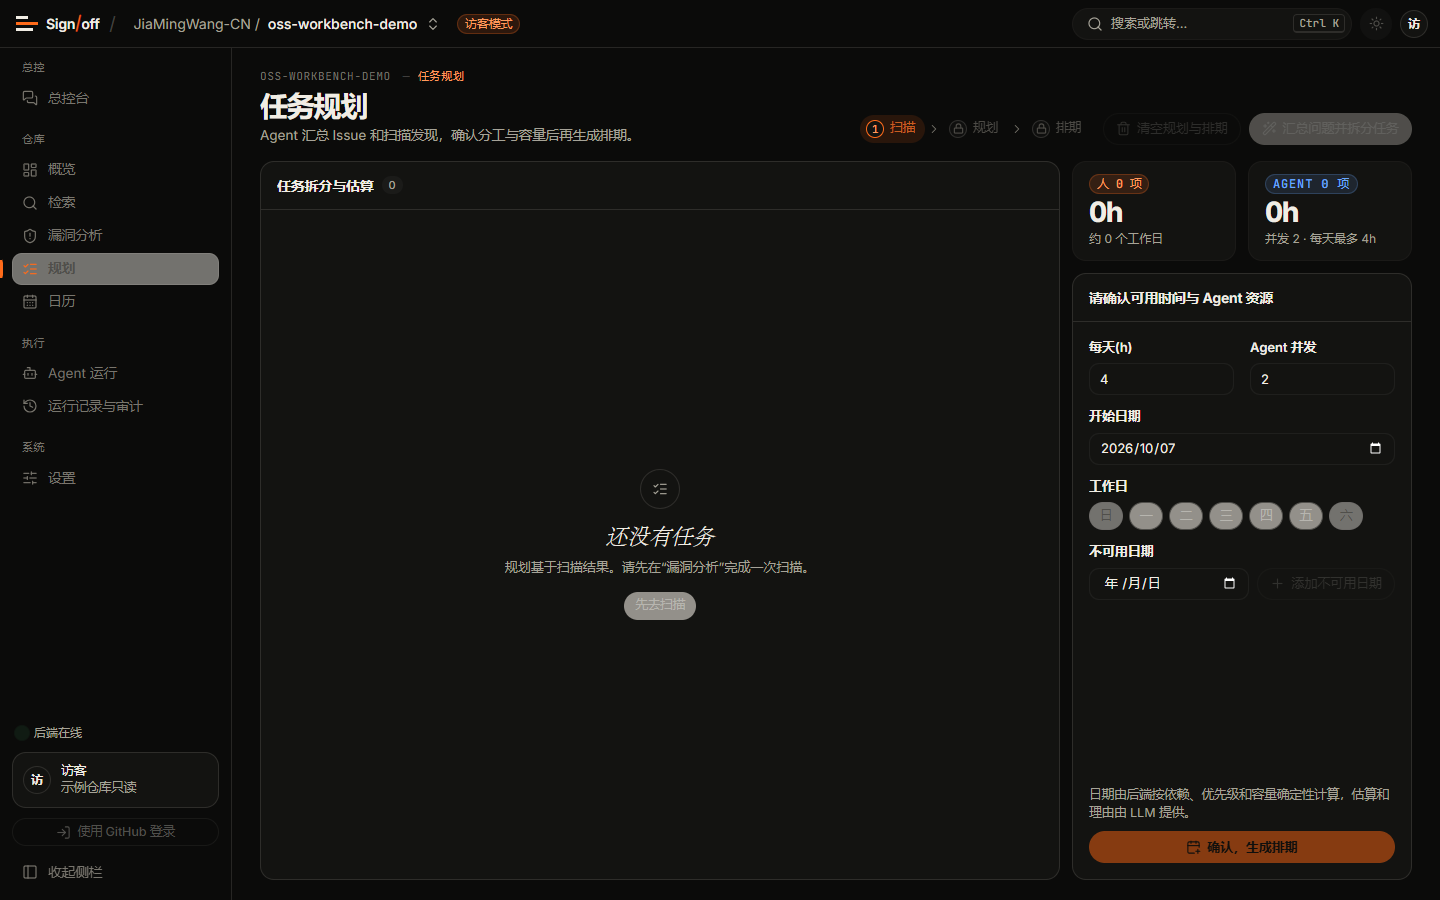
Task: Click the empty-state checklist icon
Action: tap(660, 489)
